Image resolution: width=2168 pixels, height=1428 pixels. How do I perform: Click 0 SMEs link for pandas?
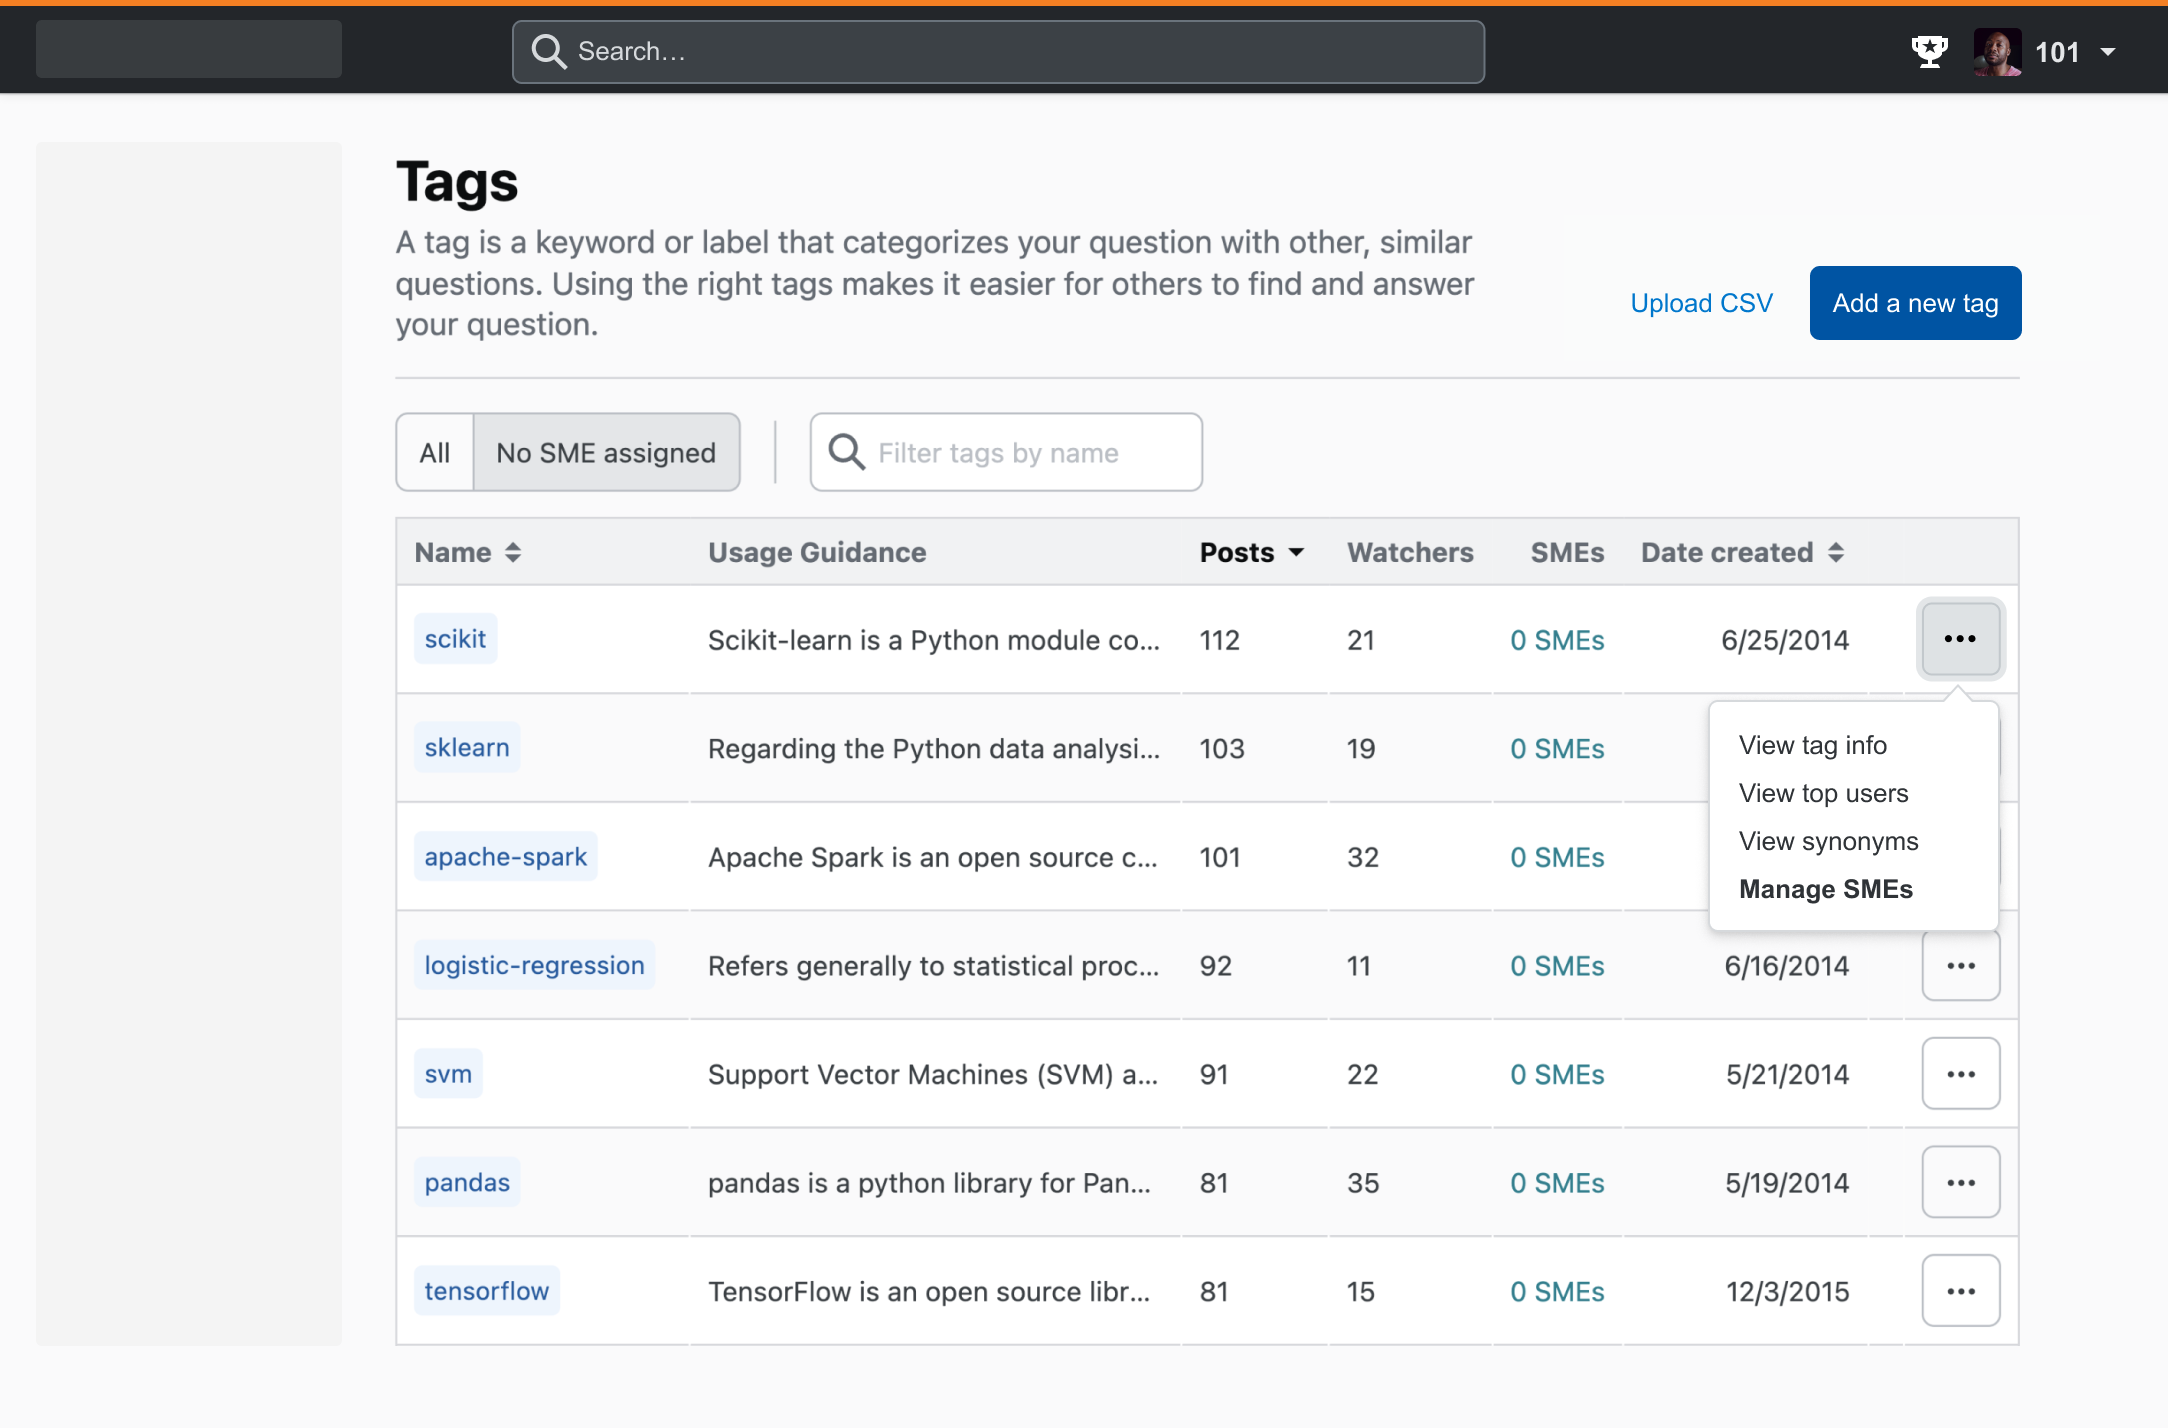pos(1557,1183)
